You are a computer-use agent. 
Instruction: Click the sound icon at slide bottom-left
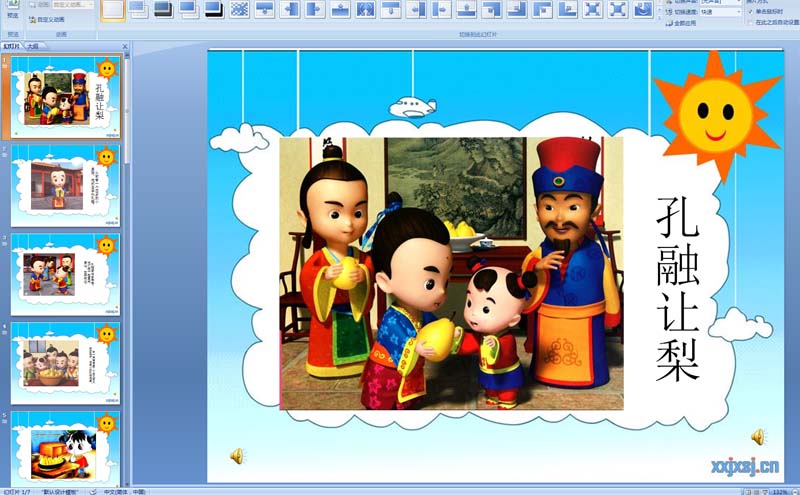[x=237, y=456]
